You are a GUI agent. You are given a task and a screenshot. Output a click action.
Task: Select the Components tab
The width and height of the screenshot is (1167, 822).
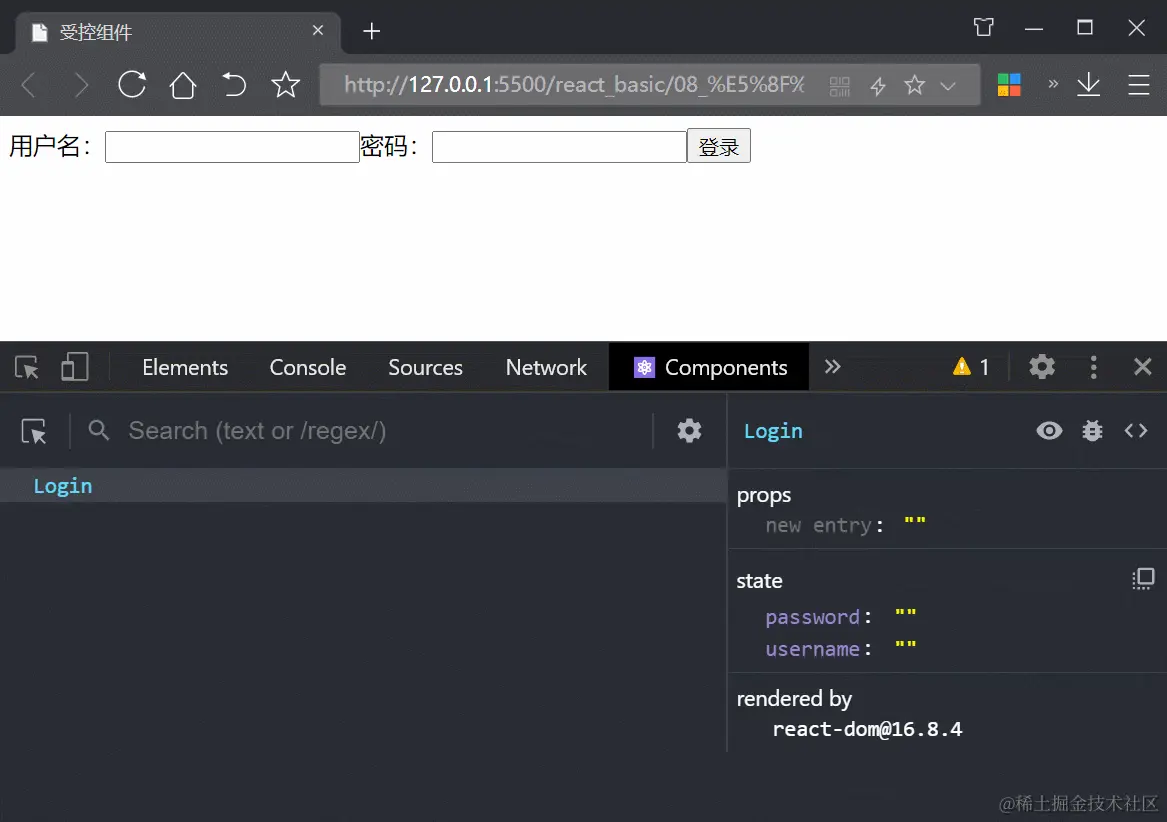[709, 367]
